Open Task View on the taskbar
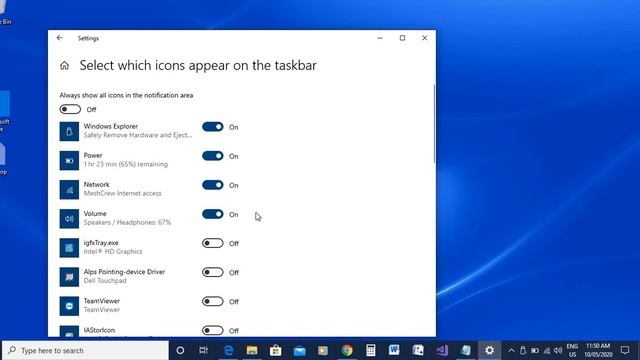The width and height of the screenshot is (640, 360). coord(203,350)
